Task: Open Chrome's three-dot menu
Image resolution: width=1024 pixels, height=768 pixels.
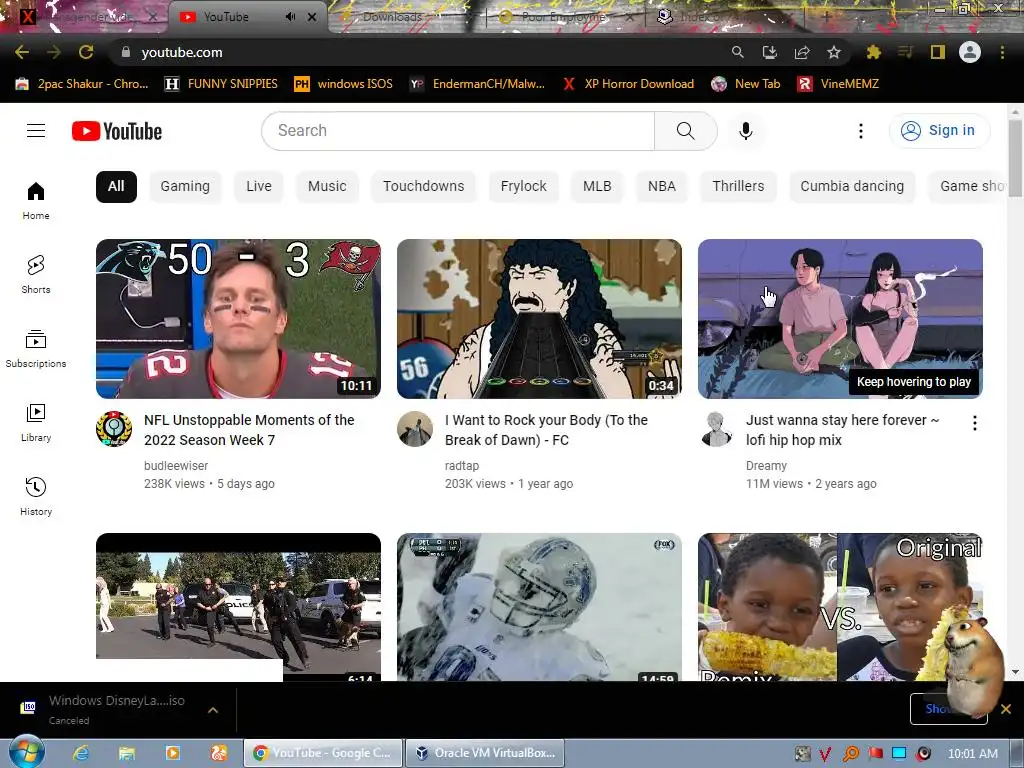Action: (x=1002, y=52)
